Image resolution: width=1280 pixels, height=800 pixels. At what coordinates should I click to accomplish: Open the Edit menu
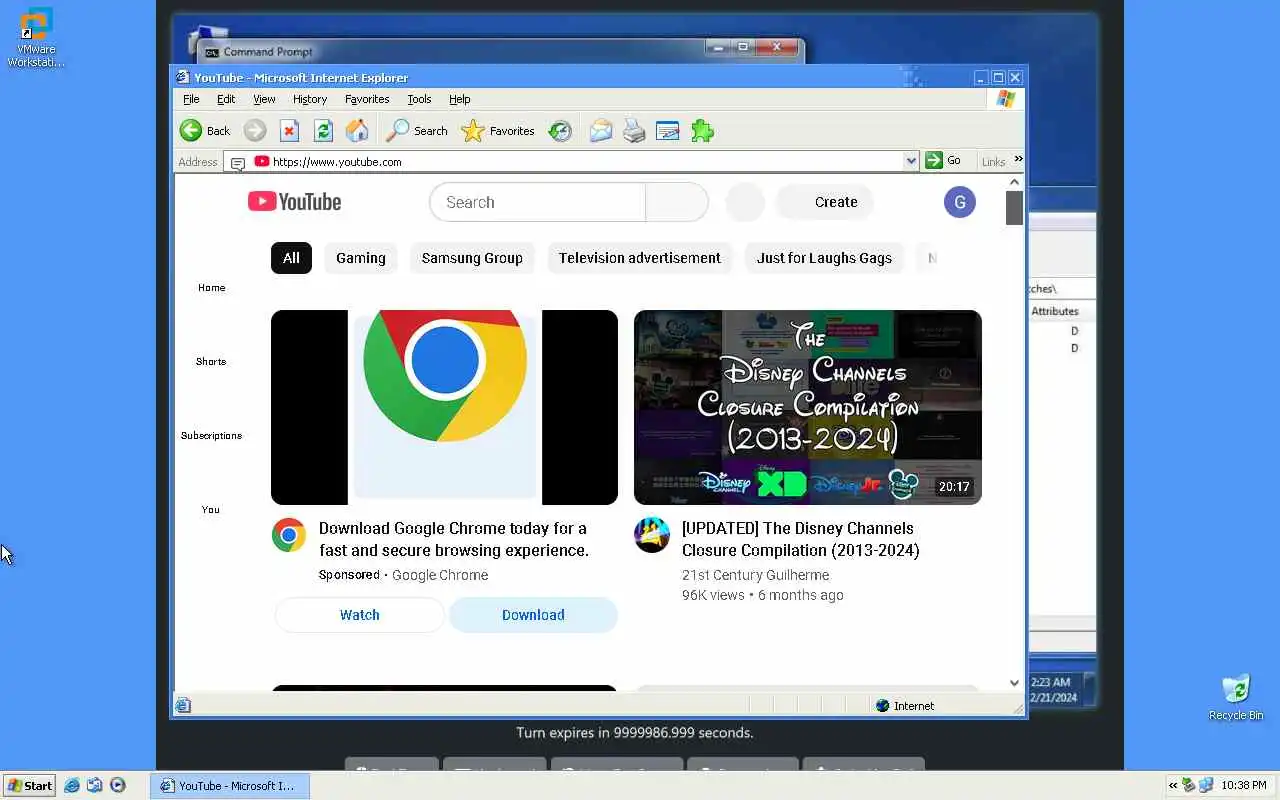click(x=226, y=99)
